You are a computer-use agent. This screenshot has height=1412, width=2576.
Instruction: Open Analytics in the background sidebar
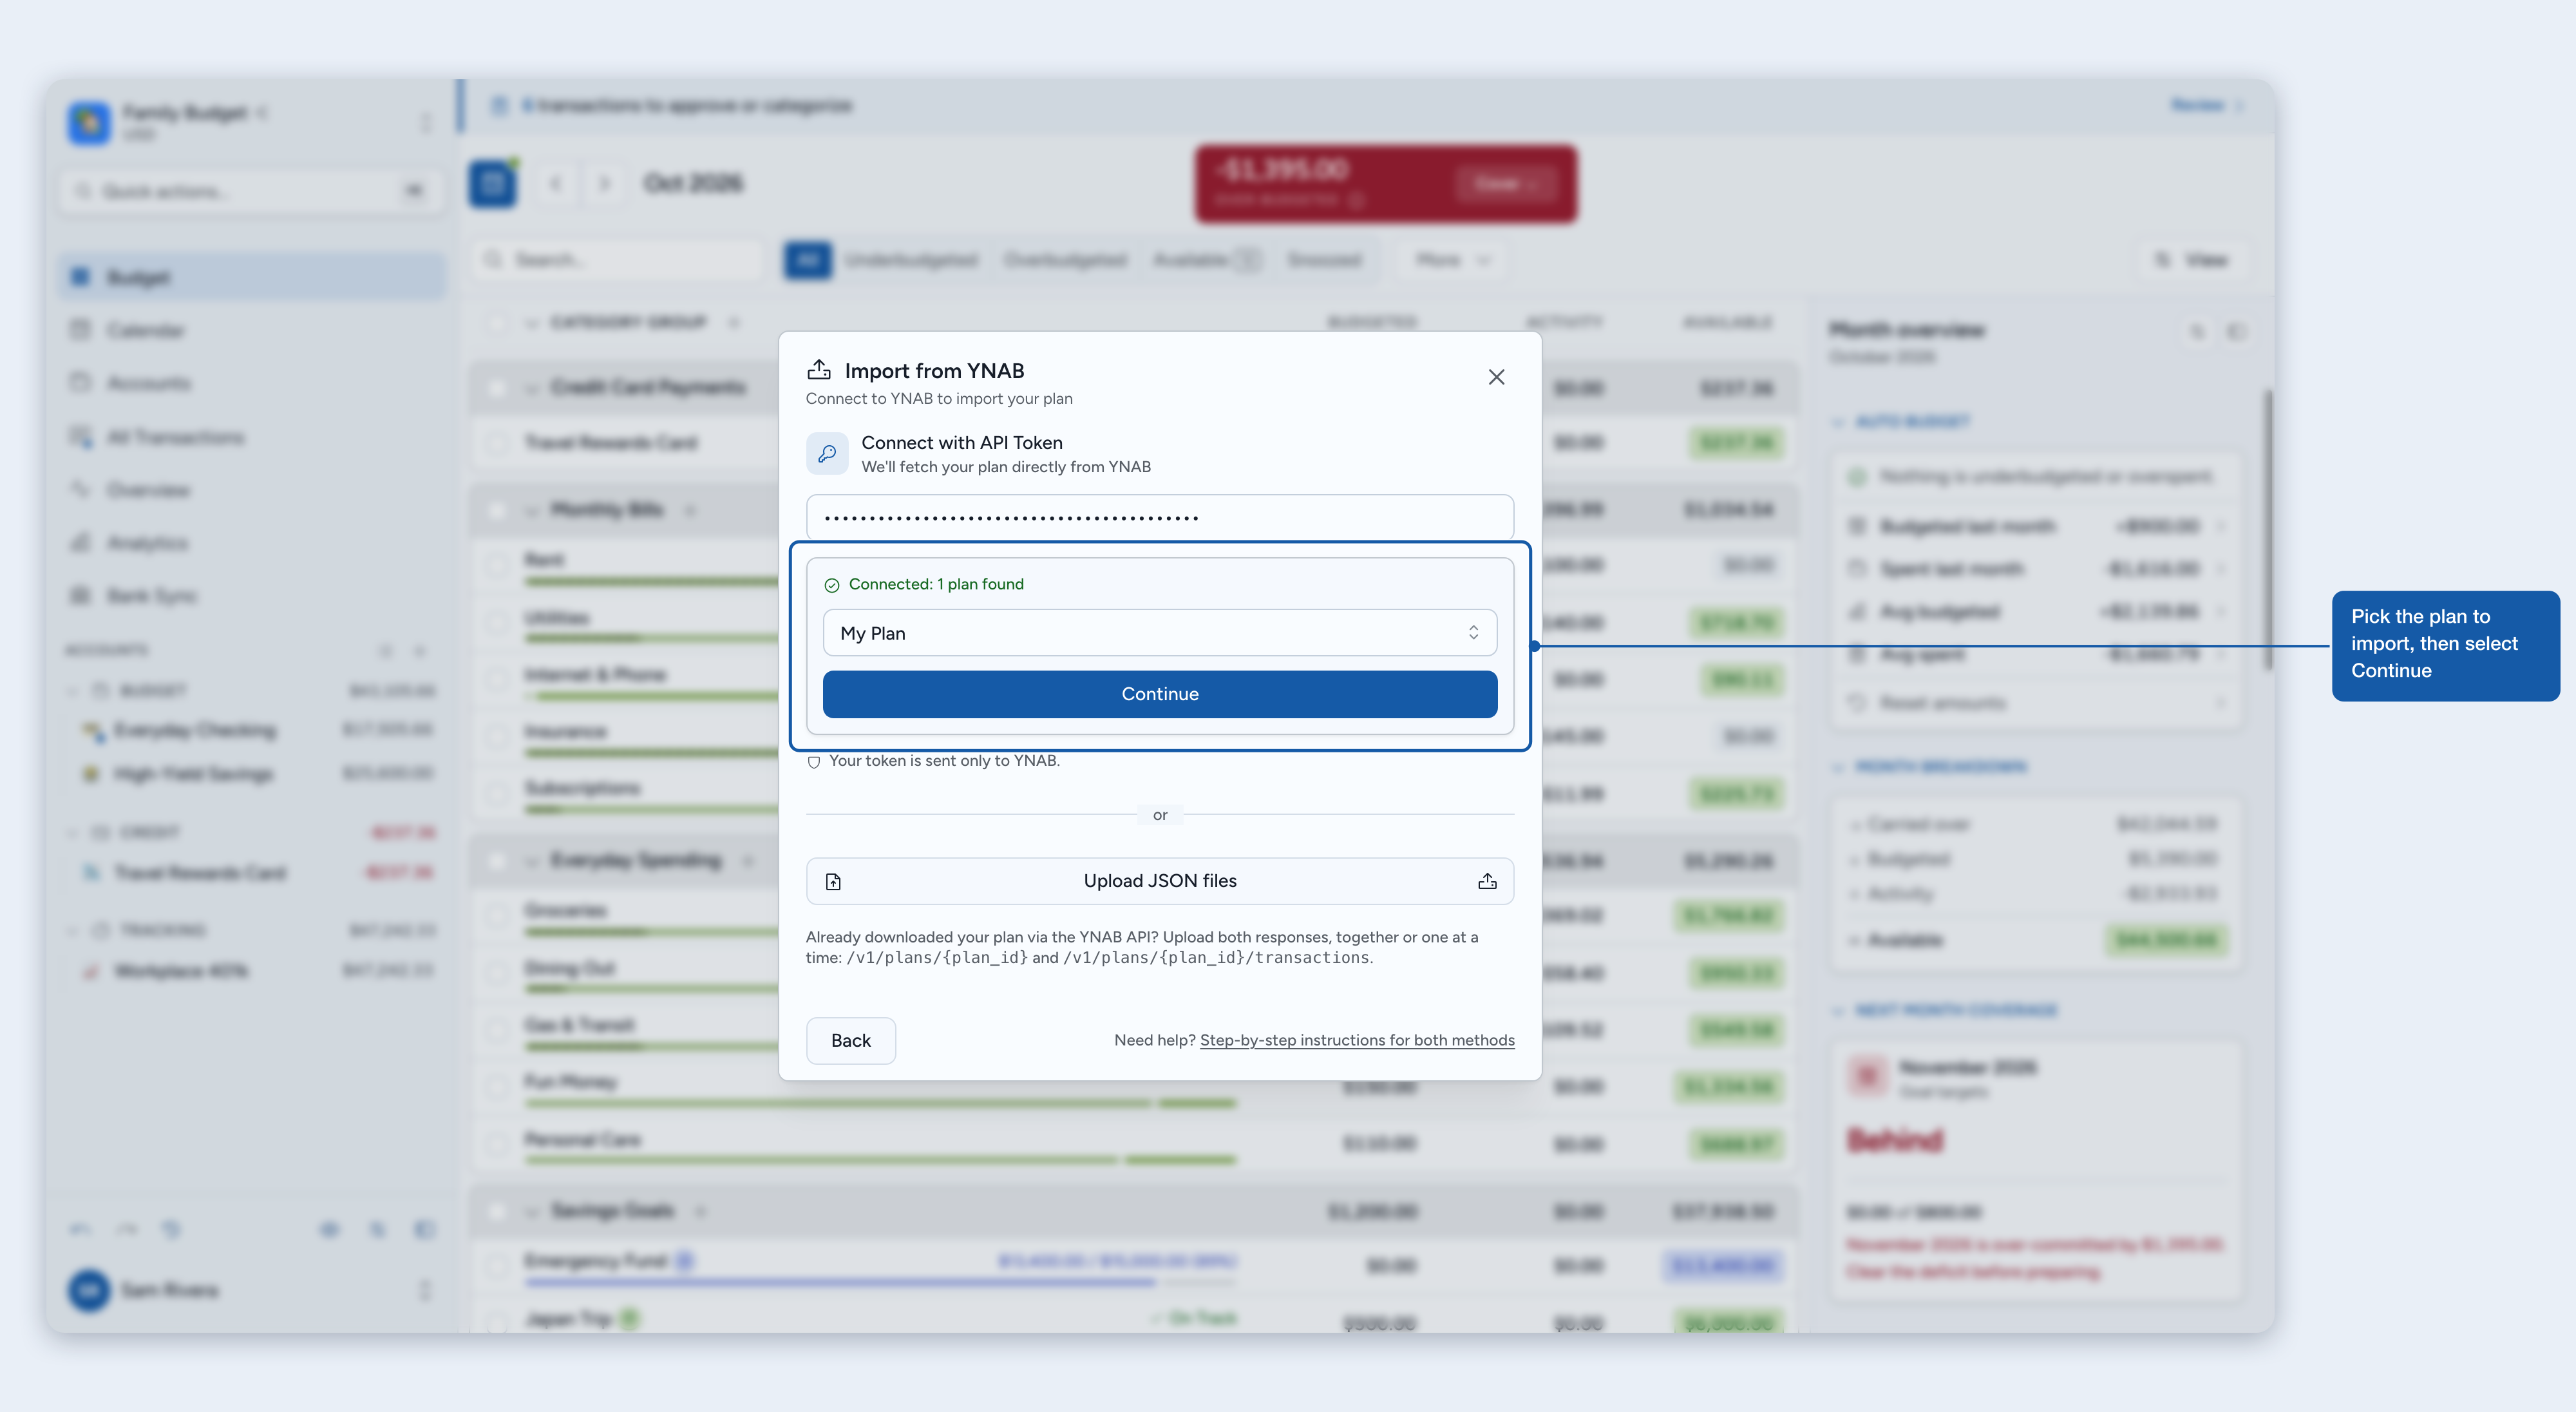coord(252,543)
